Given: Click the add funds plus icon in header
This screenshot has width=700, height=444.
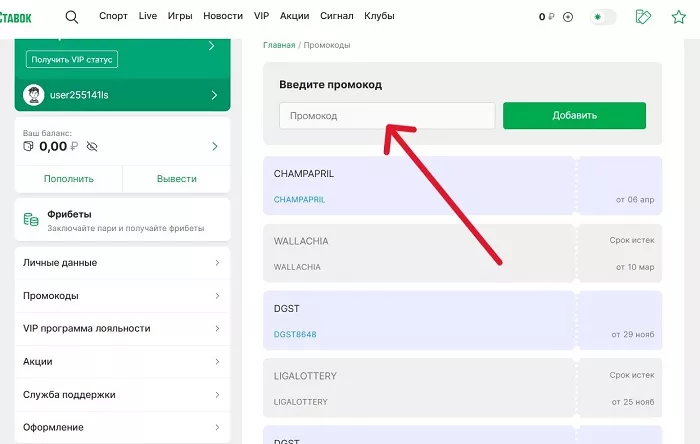Looking at the screenshot, I should (x=568, y=17).
